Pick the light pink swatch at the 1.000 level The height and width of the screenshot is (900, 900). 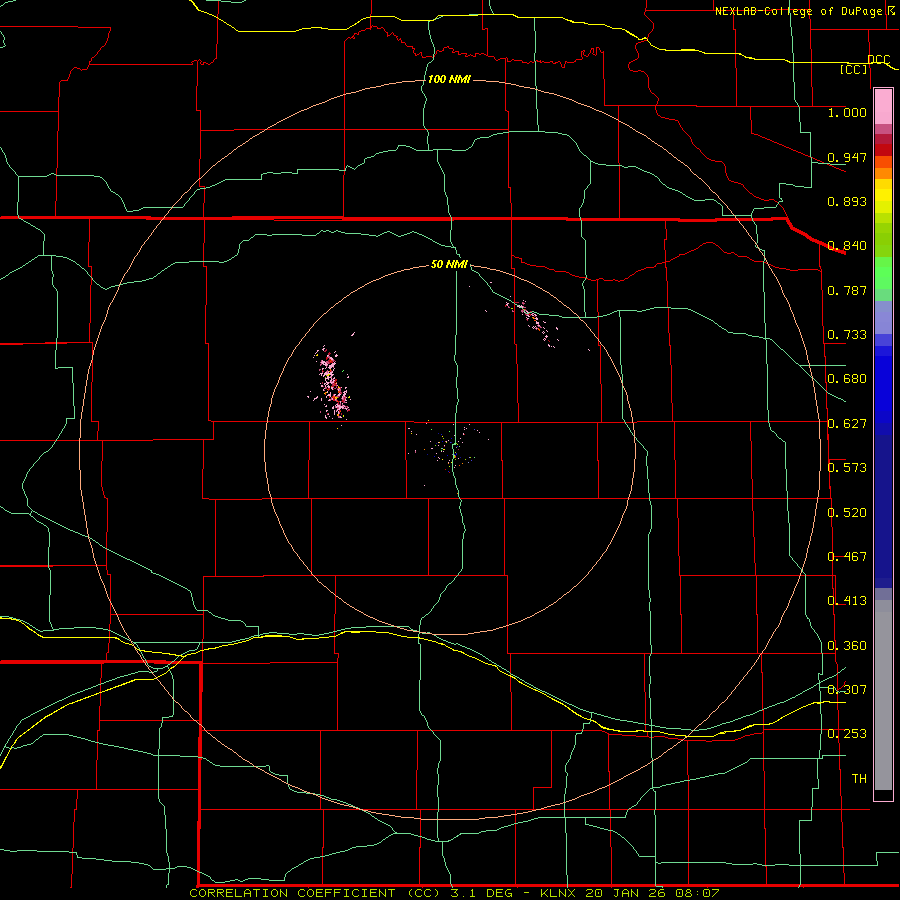point(883,107)
